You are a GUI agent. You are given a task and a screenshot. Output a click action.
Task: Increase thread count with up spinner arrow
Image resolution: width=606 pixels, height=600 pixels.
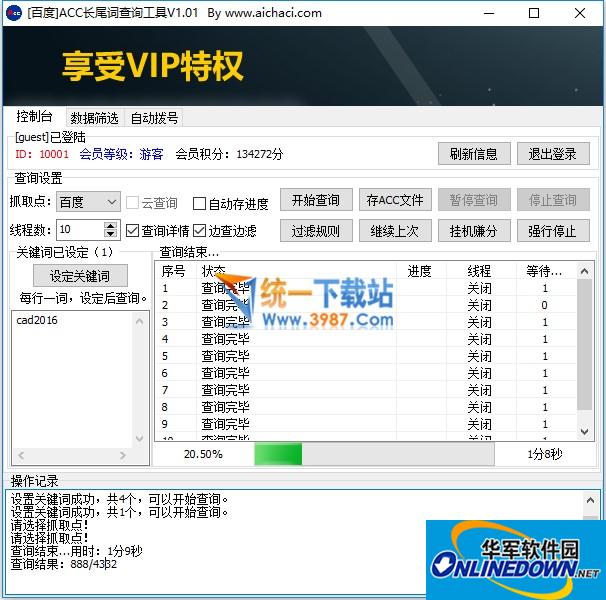[x=111, y=225]
